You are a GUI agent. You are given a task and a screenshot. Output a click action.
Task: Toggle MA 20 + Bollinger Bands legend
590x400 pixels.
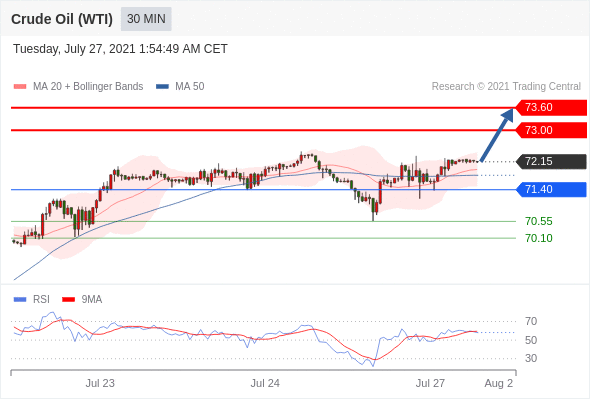coord(78,87)
